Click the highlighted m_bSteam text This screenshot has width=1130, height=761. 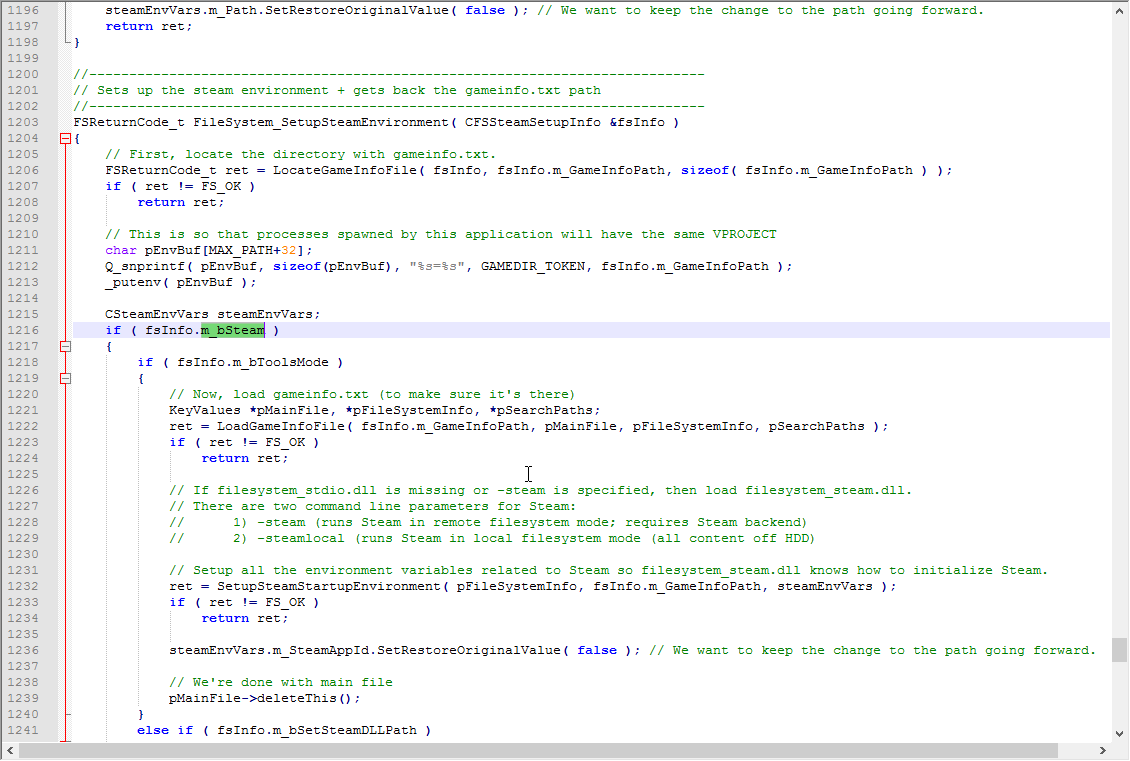233,331
